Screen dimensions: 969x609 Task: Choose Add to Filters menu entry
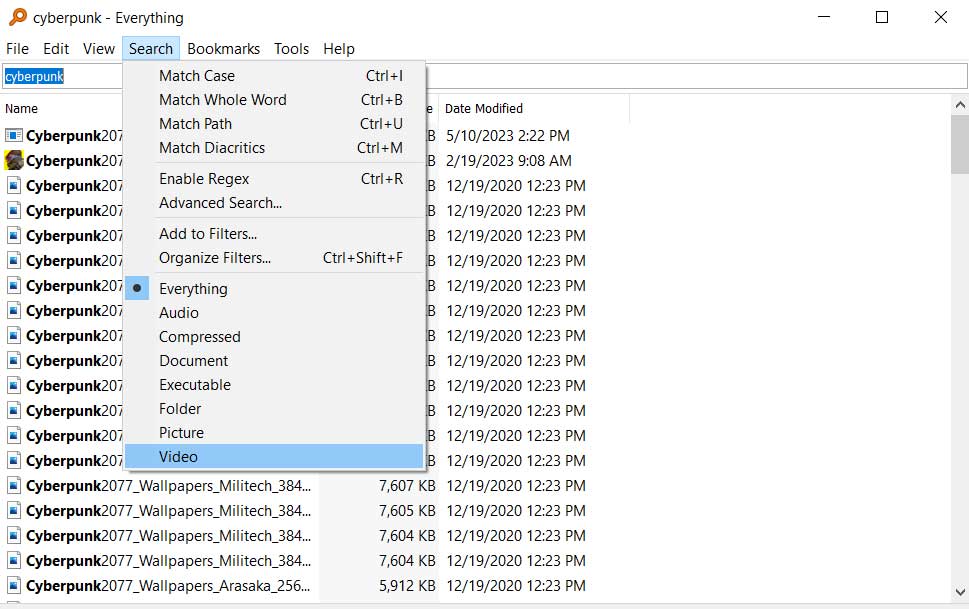pos(274,234)
